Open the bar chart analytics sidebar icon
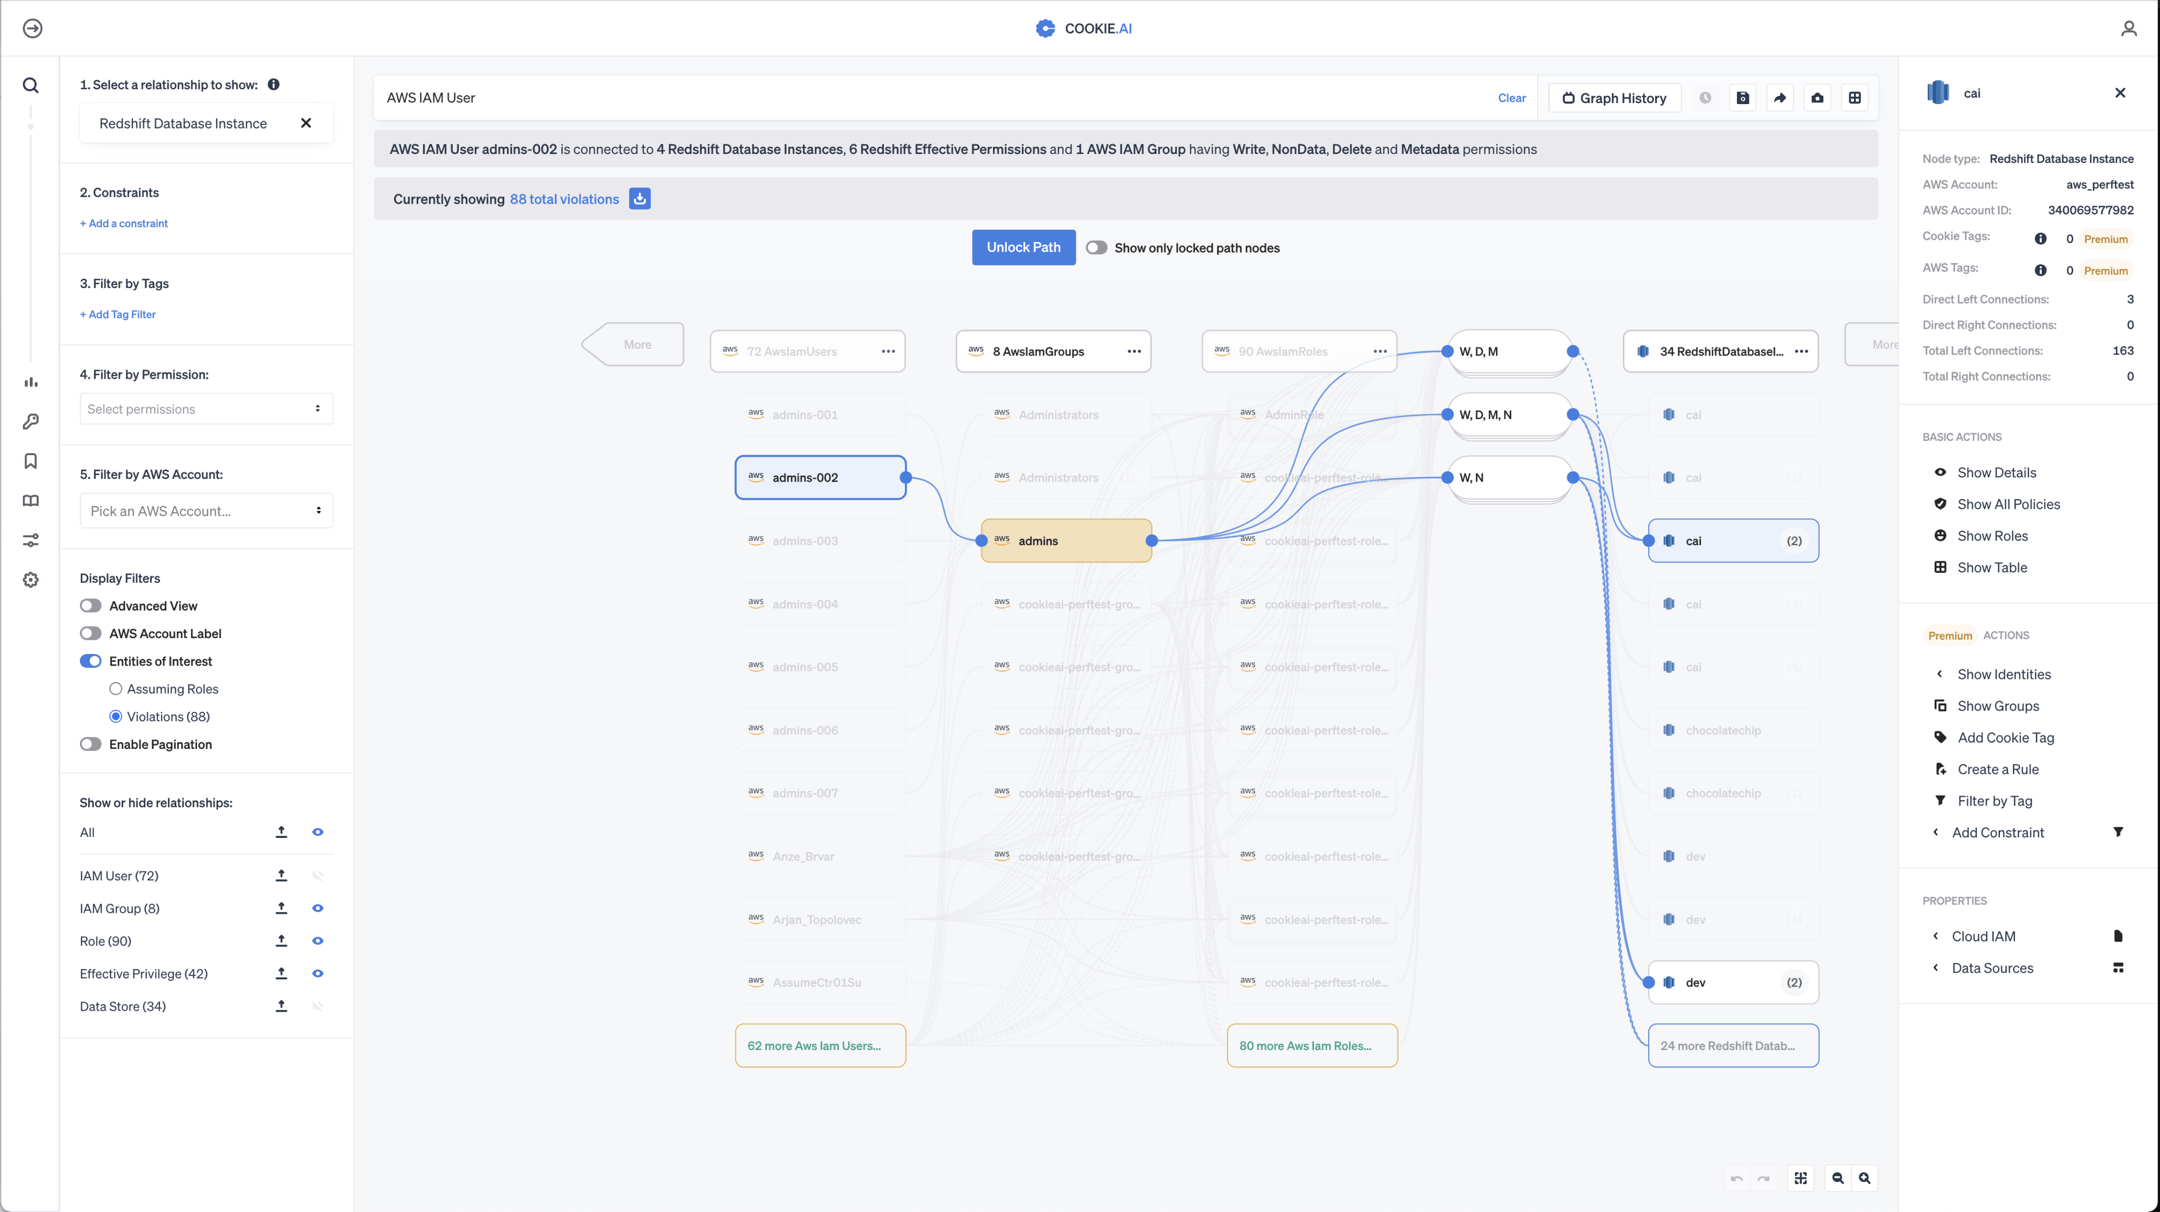Image resolution: width=2160 pixels, height=1212 pixels. [31, 382]
